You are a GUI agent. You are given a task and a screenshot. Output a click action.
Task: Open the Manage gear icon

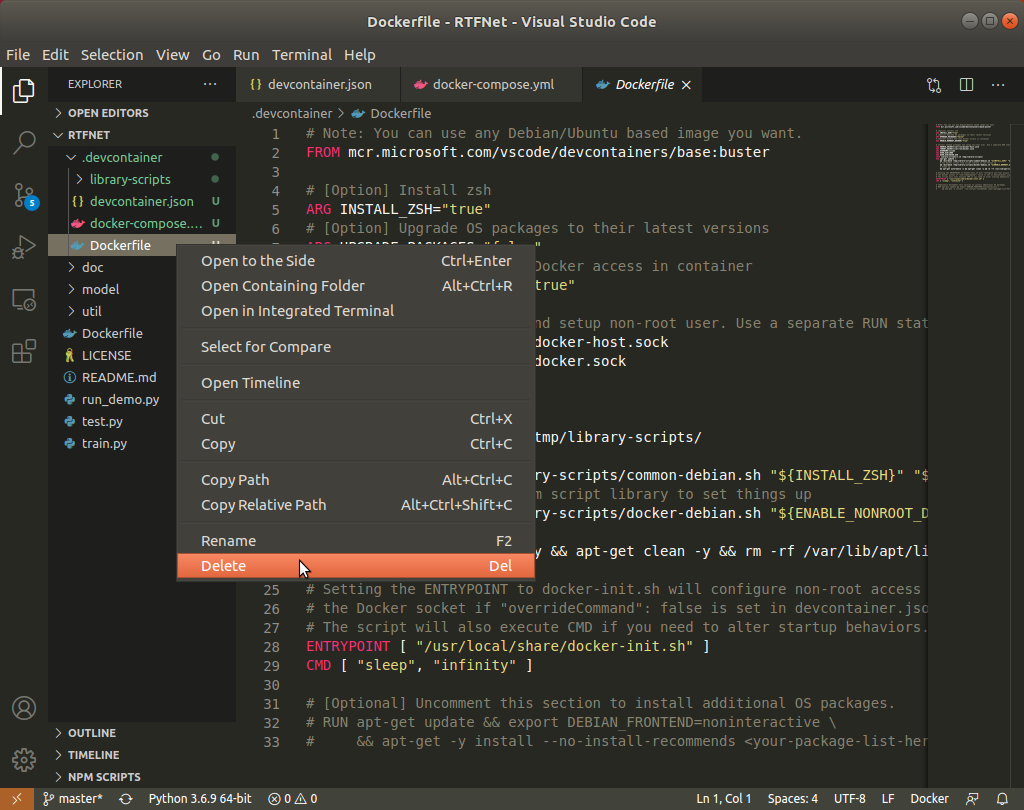(24, 760)
